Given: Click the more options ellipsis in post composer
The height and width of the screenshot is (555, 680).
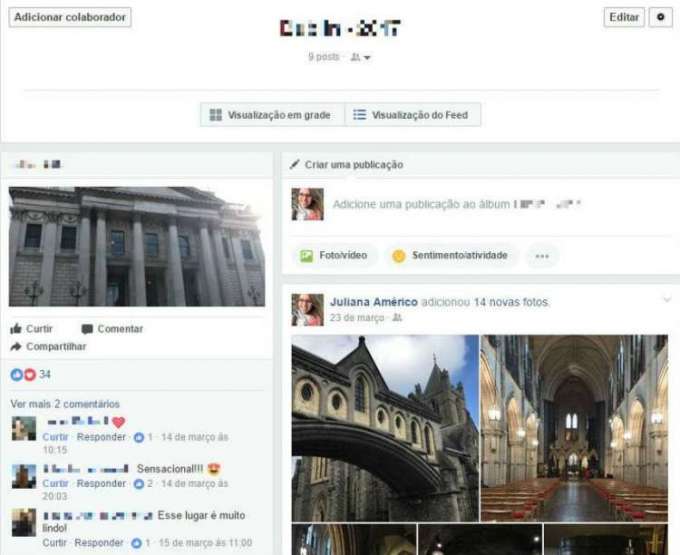Looking at the screenshot, I should tap(541, 256).
